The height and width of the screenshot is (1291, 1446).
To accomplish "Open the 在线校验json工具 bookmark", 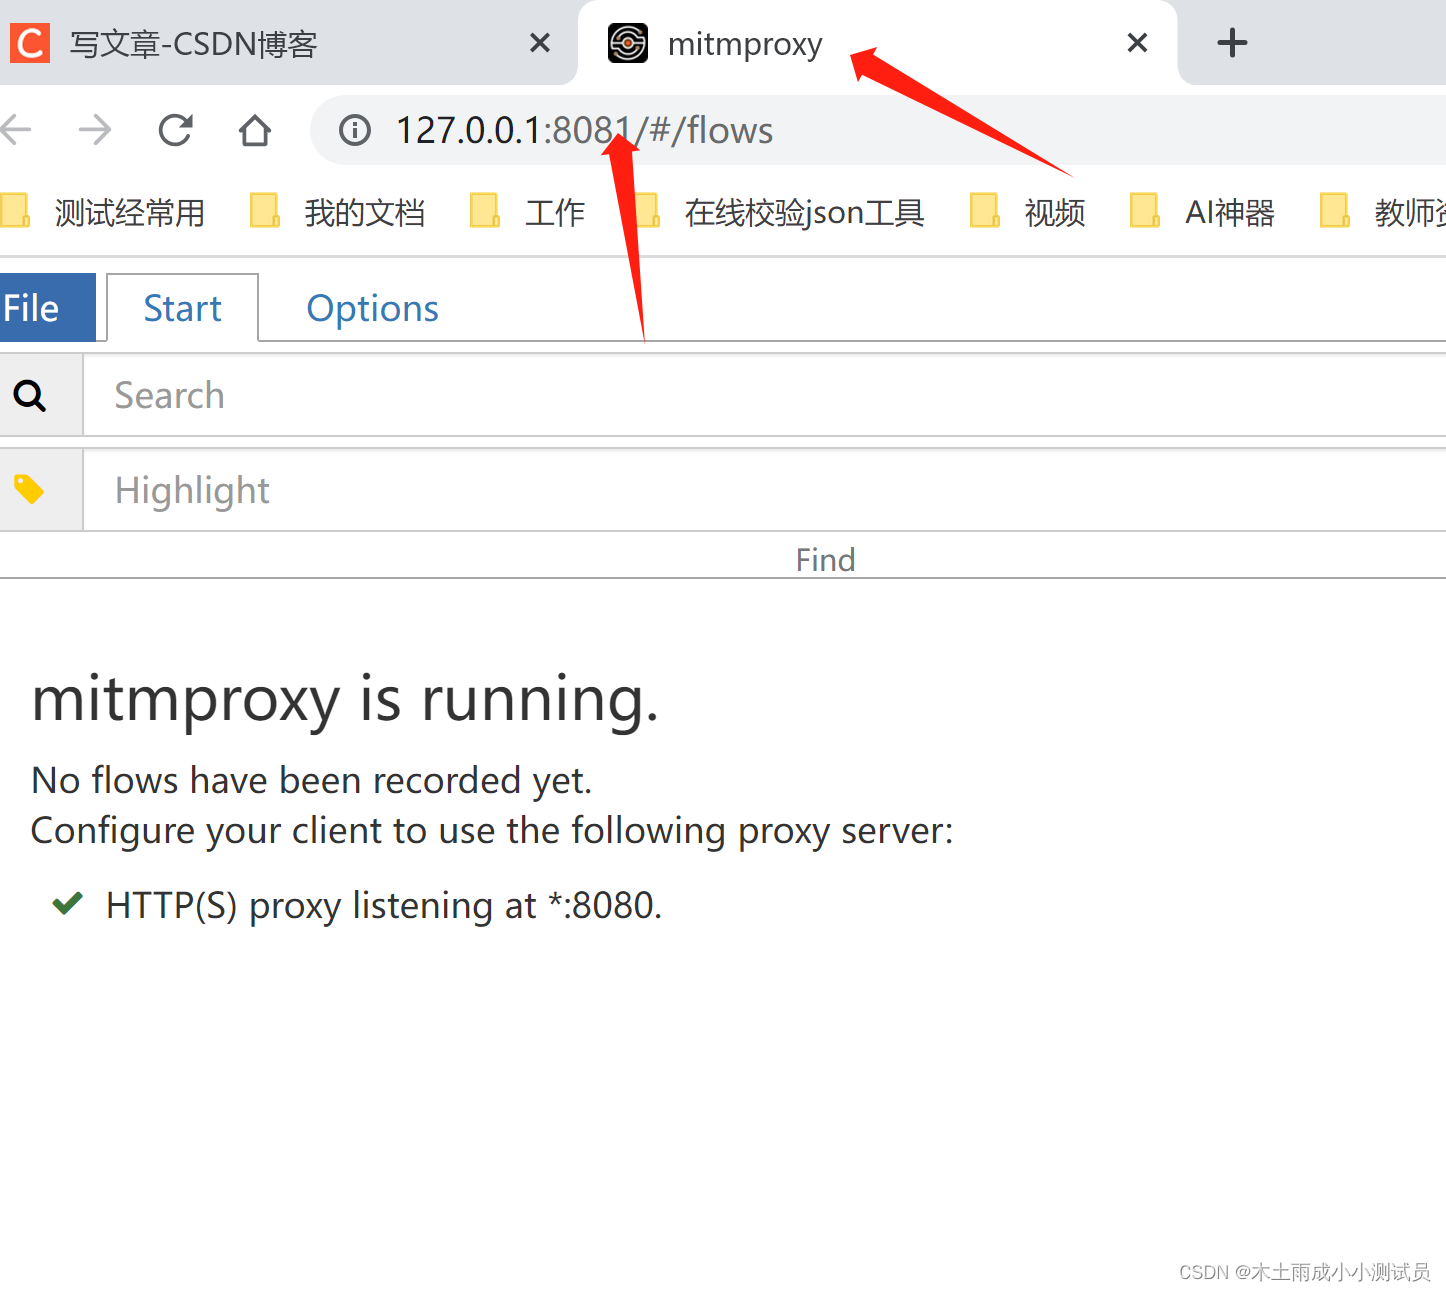I will pyautogui.click(x=780, y=212).
